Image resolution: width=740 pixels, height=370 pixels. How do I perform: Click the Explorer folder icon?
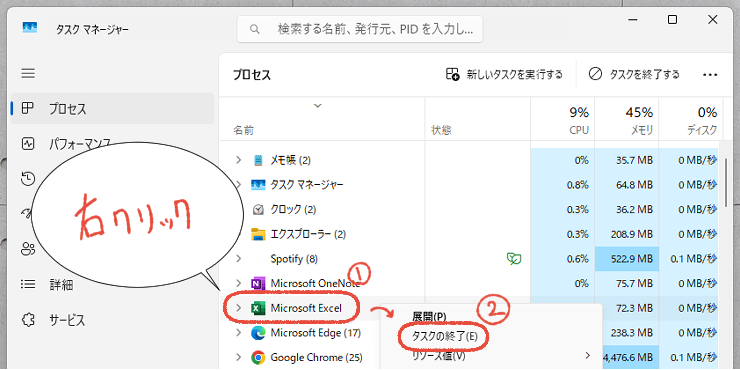258,234
